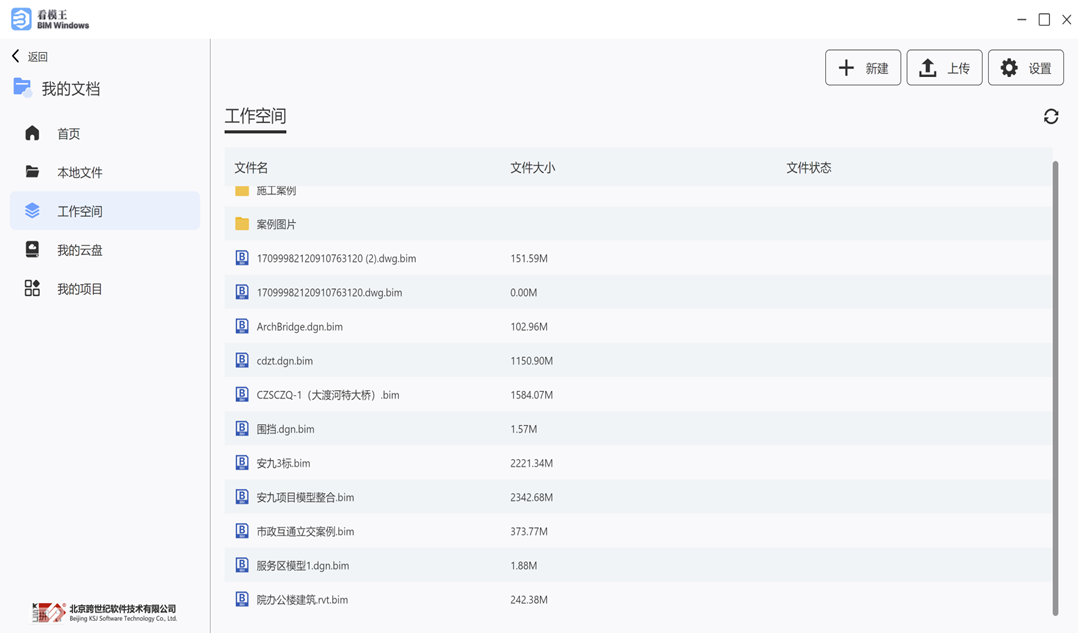Viewport: 1078px width, 633px height.
Task: Click the 首页 home icon in sidebar
Action: tap(32, 133)
